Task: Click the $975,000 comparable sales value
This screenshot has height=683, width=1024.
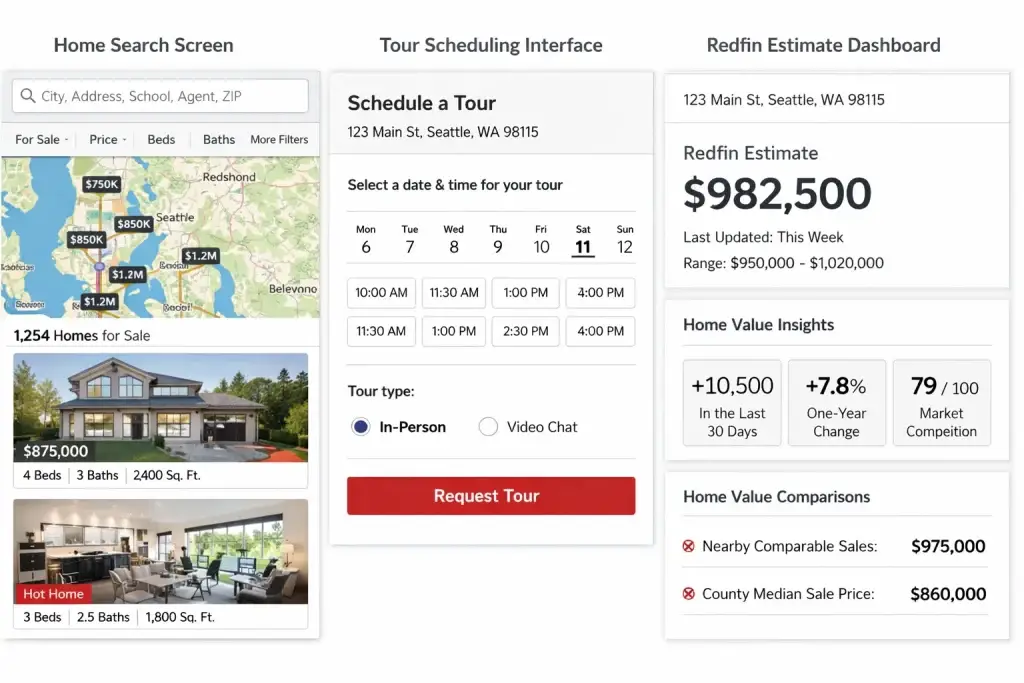Action: pyautogui.click(x=948, y=546)
